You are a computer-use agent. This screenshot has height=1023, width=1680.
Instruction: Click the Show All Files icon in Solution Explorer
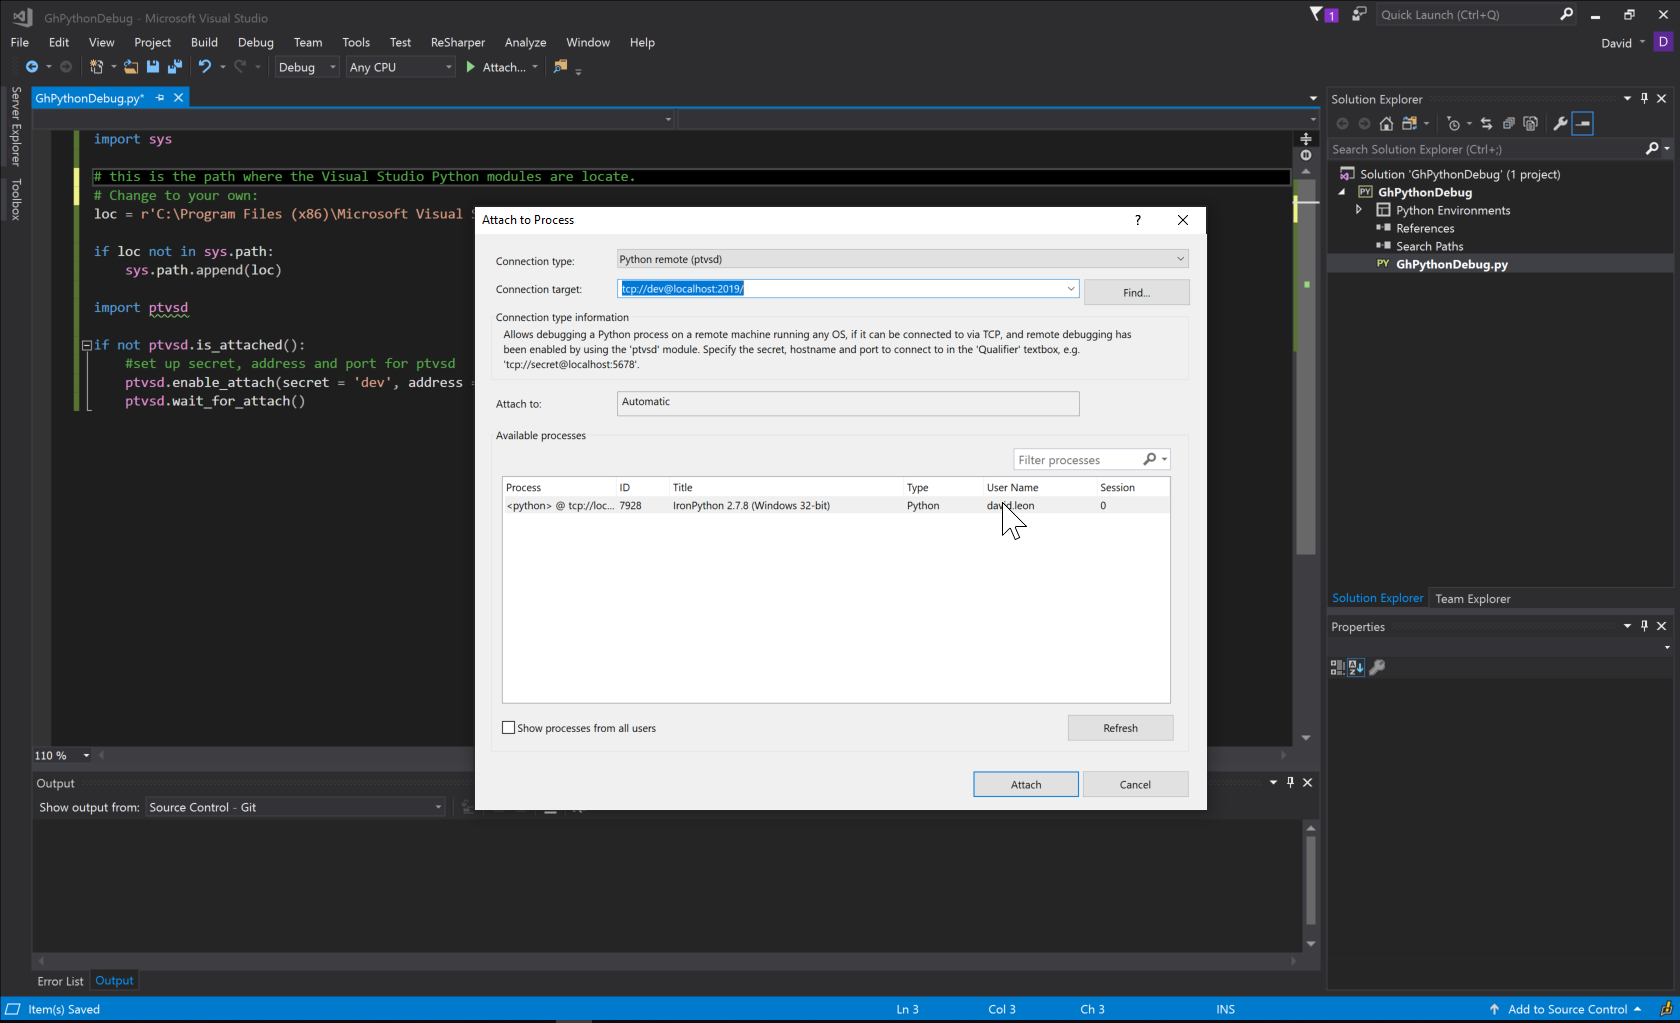click(1530, 124)
